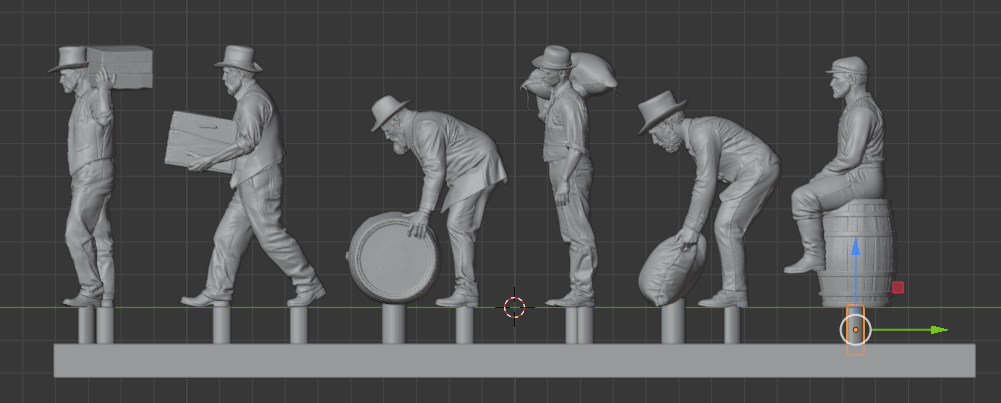Click the sack resting on the ground

click(672, 271)
